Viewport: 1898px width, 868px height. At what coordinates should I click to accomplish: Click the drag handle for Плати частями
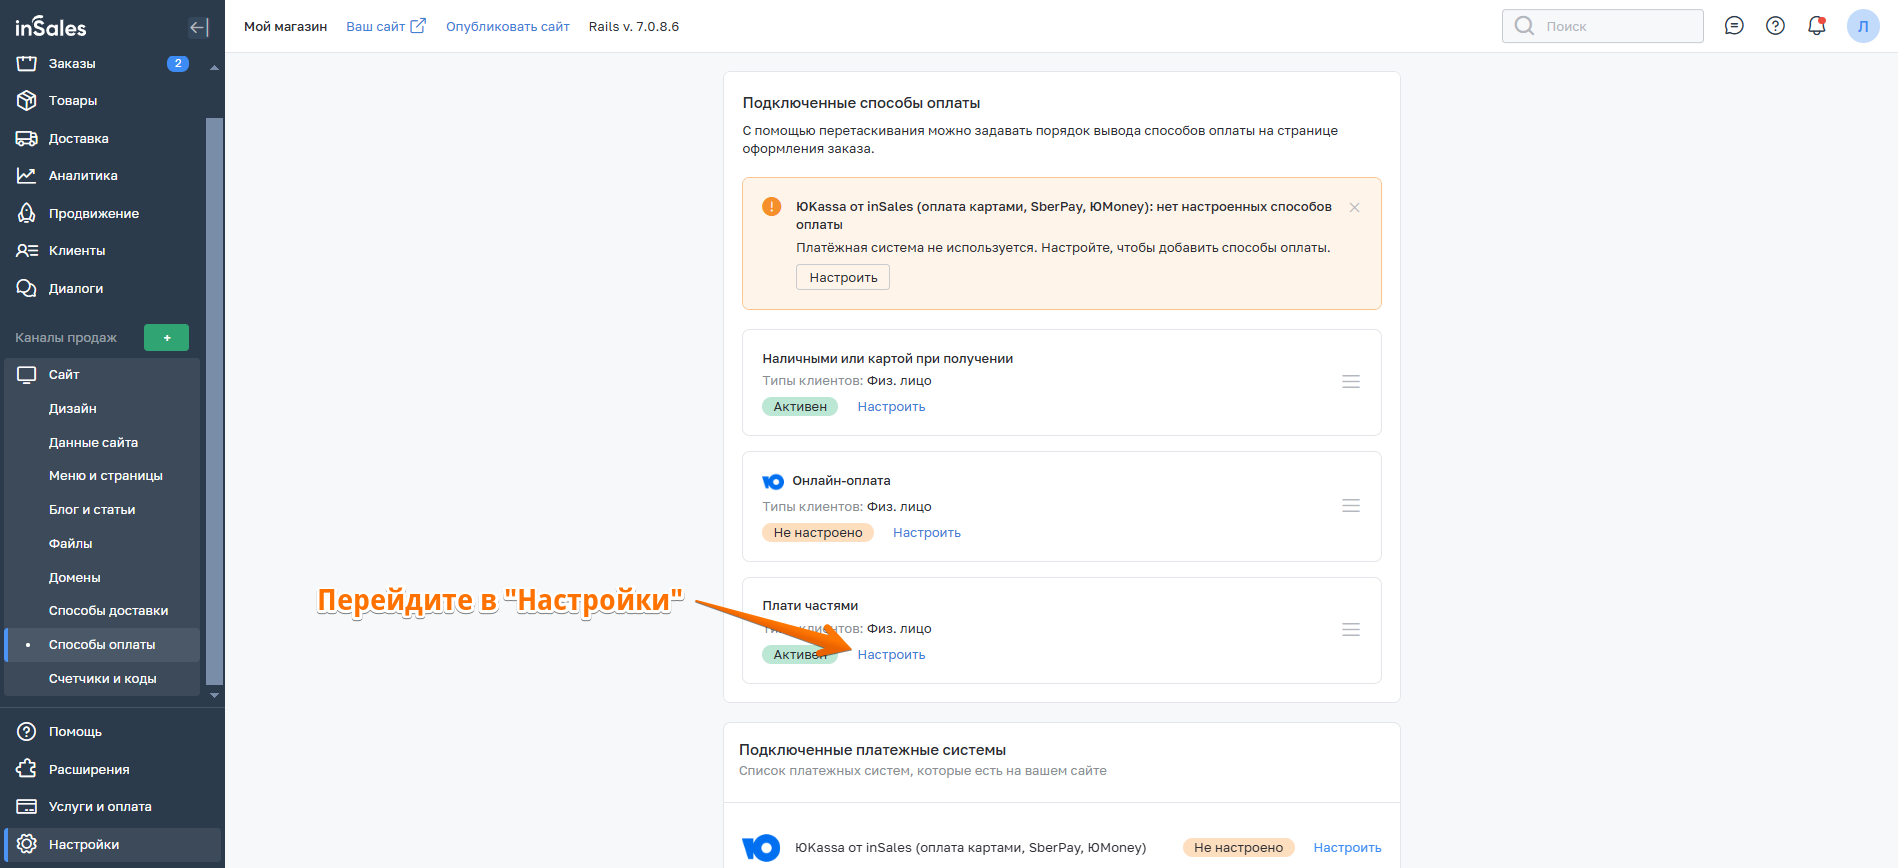coord(1350,630)
